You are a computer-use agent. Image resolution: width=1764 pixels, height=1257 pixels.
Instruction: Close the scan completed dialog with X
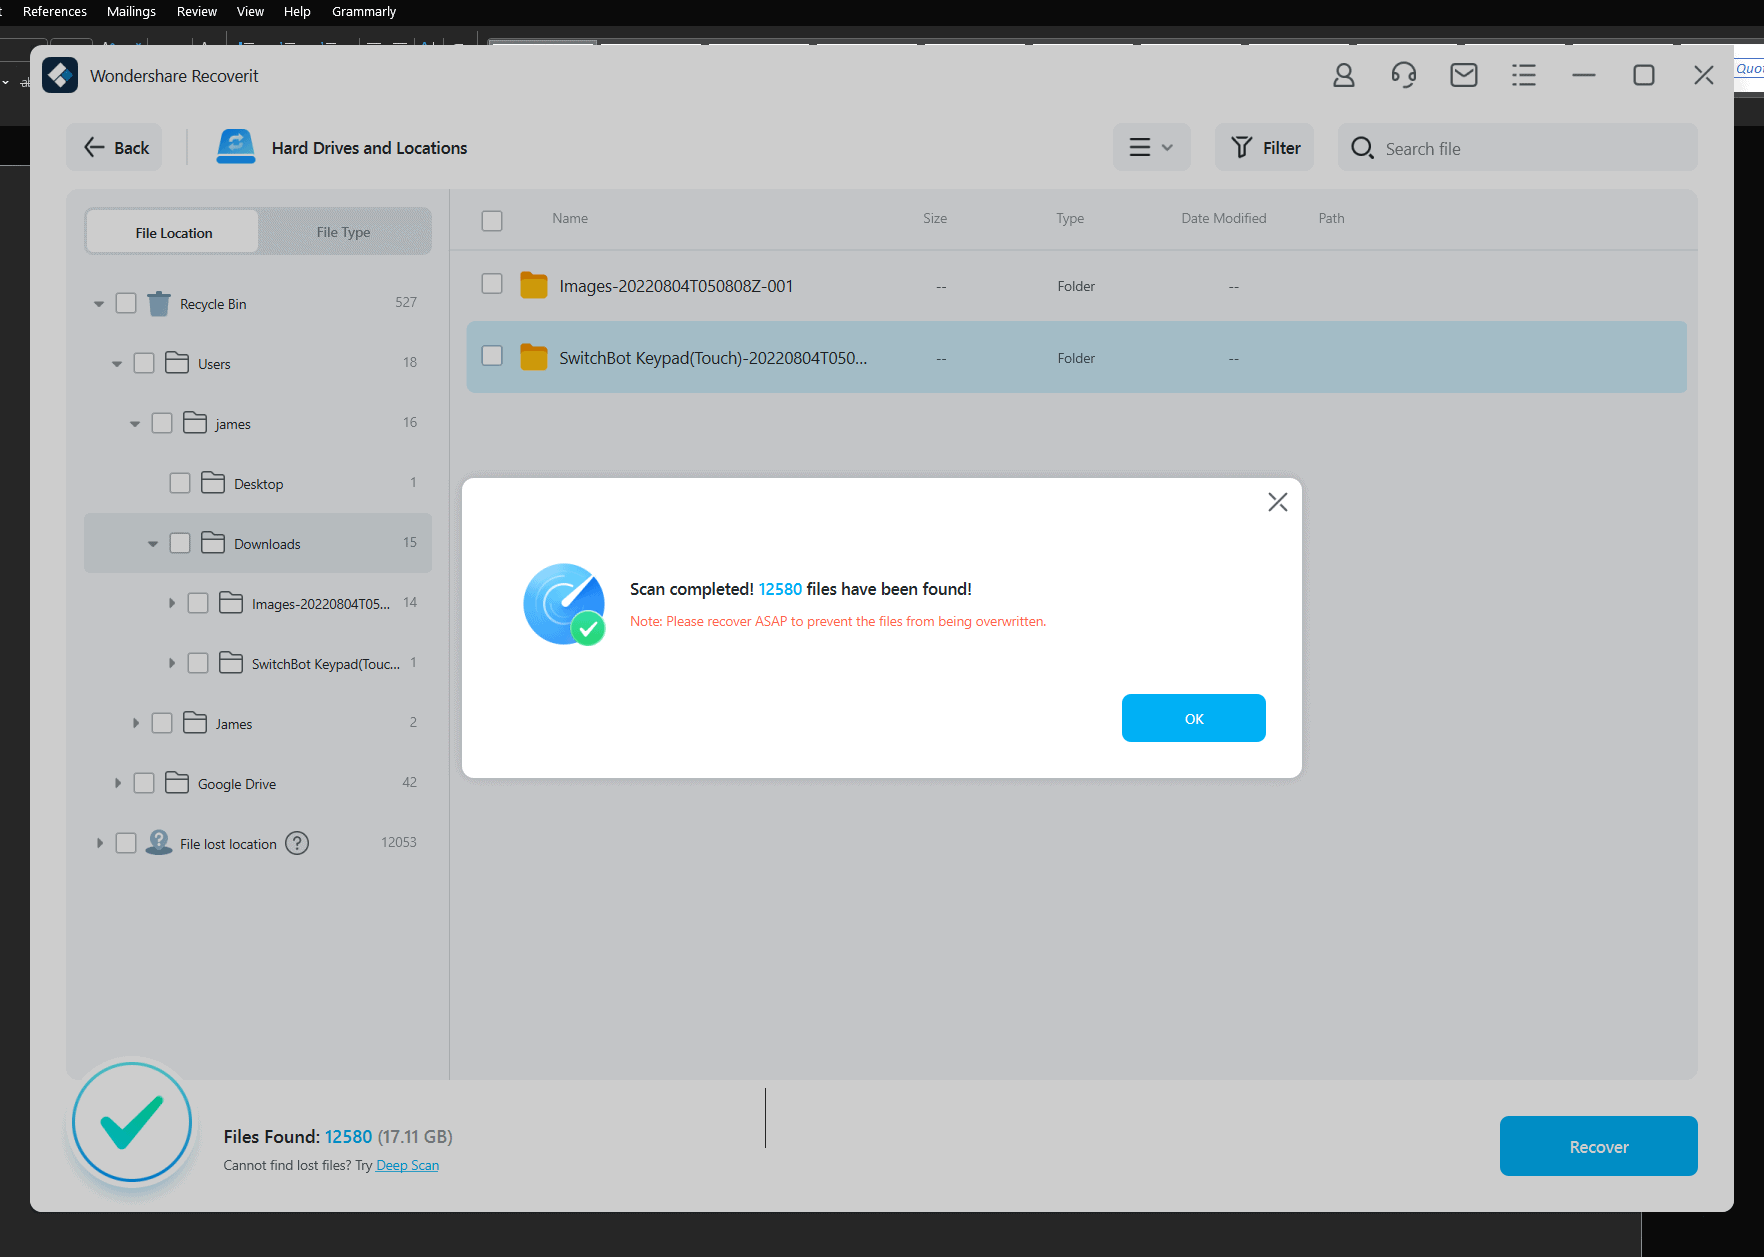point(1277,502)
